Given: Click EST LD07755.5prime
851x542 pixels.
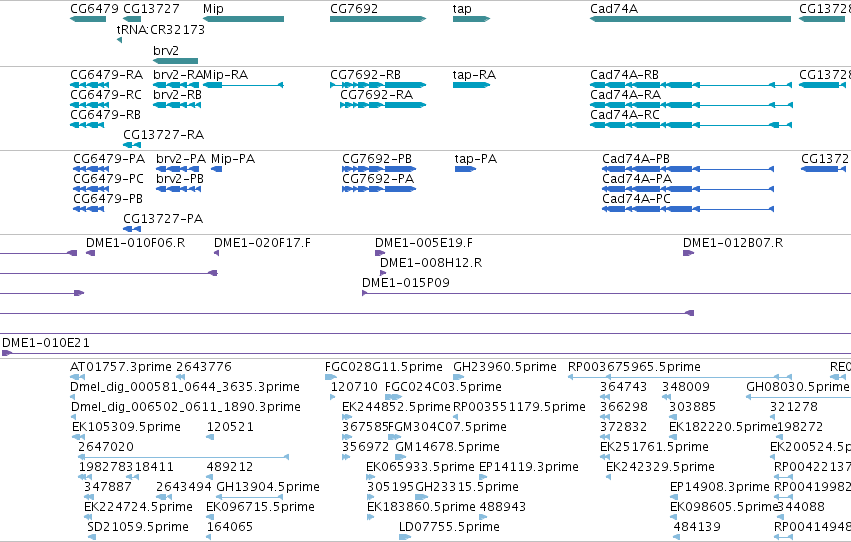Looking at the screenshot, I should [x=449, y=527].
